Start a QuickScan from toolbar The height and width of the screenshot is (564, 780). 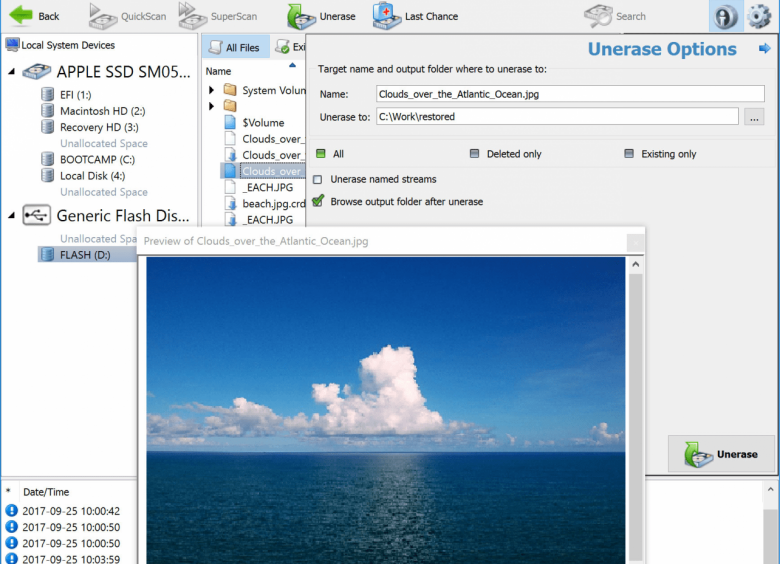104,16
